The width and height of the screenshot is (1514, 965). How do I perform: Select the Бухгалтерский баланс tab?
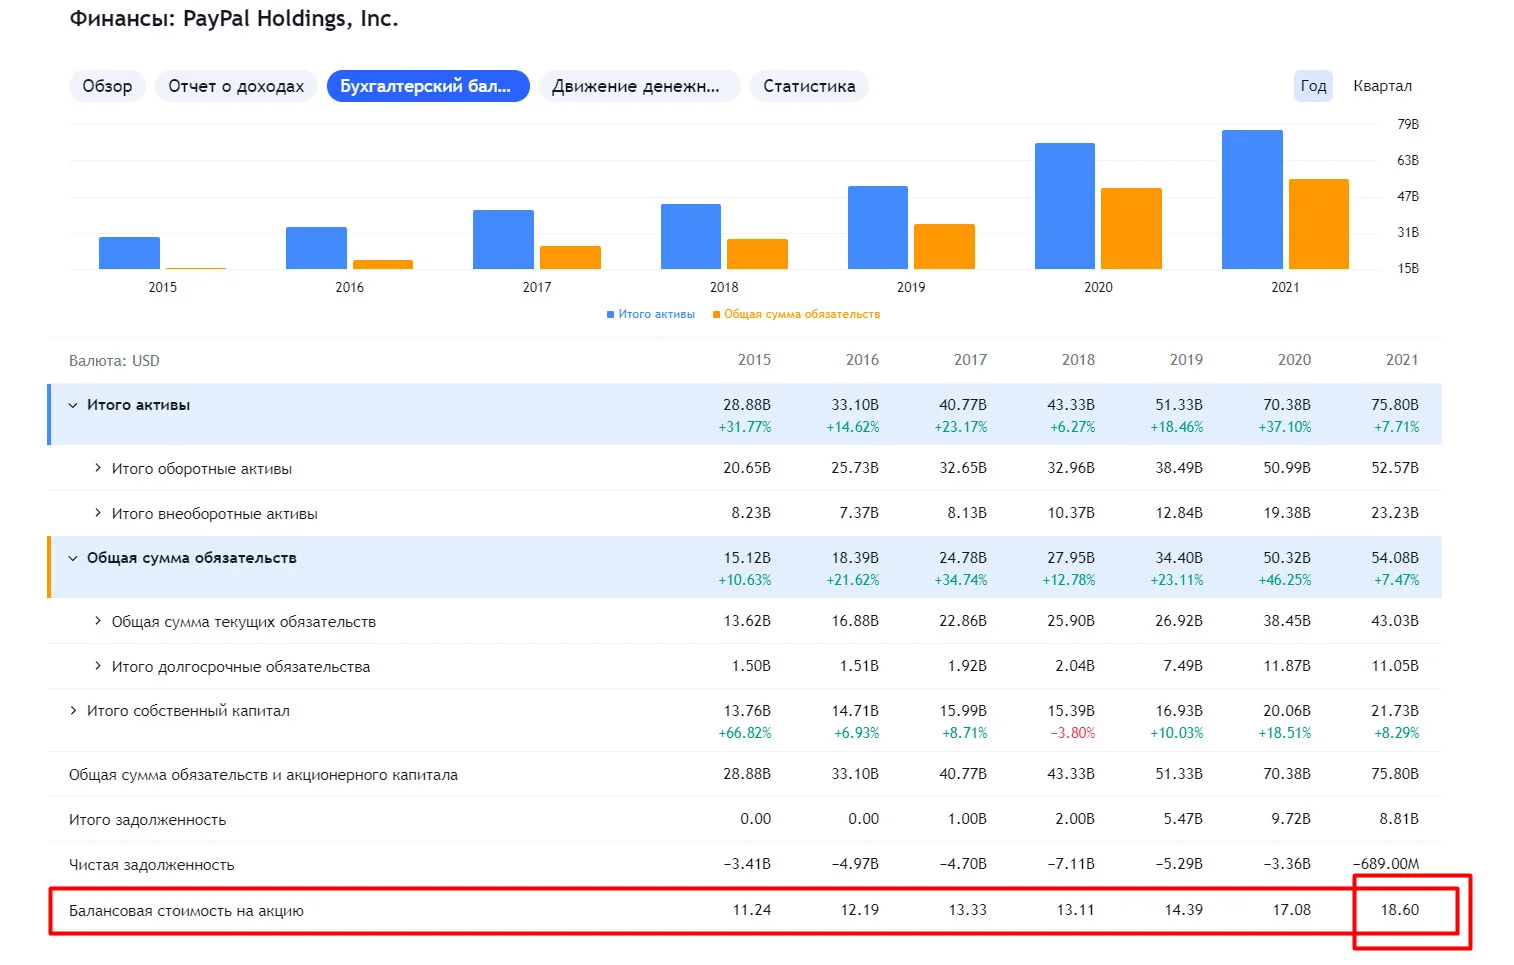428,86
